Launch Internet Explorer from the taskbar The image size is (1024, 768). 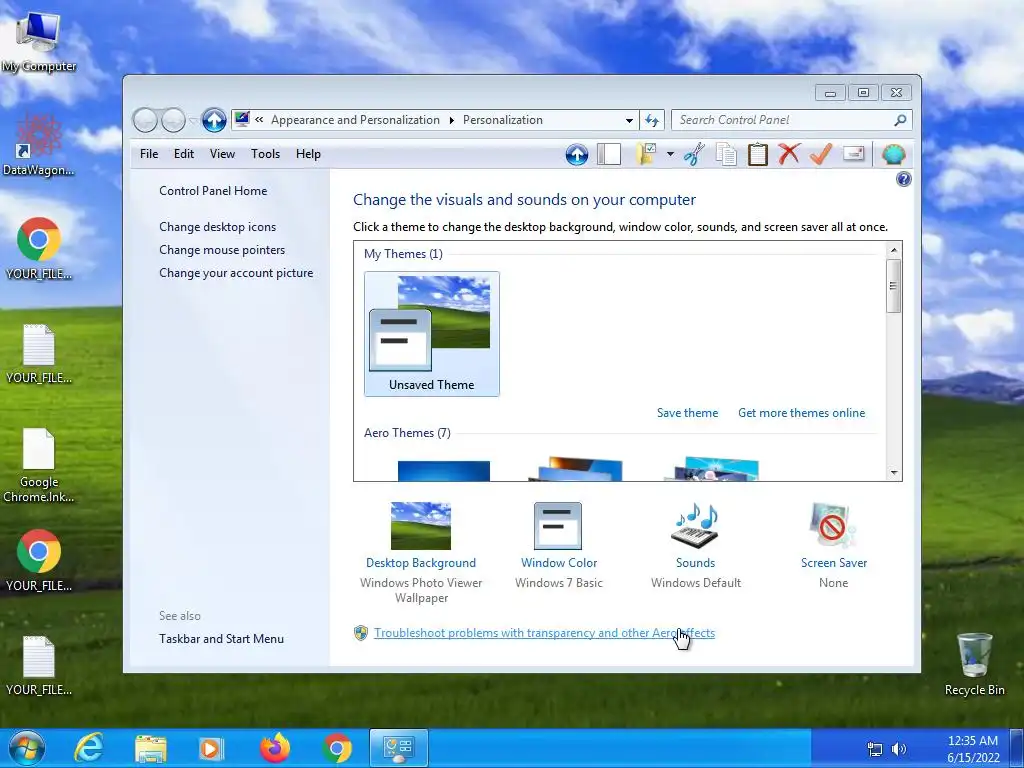(88, 748)
